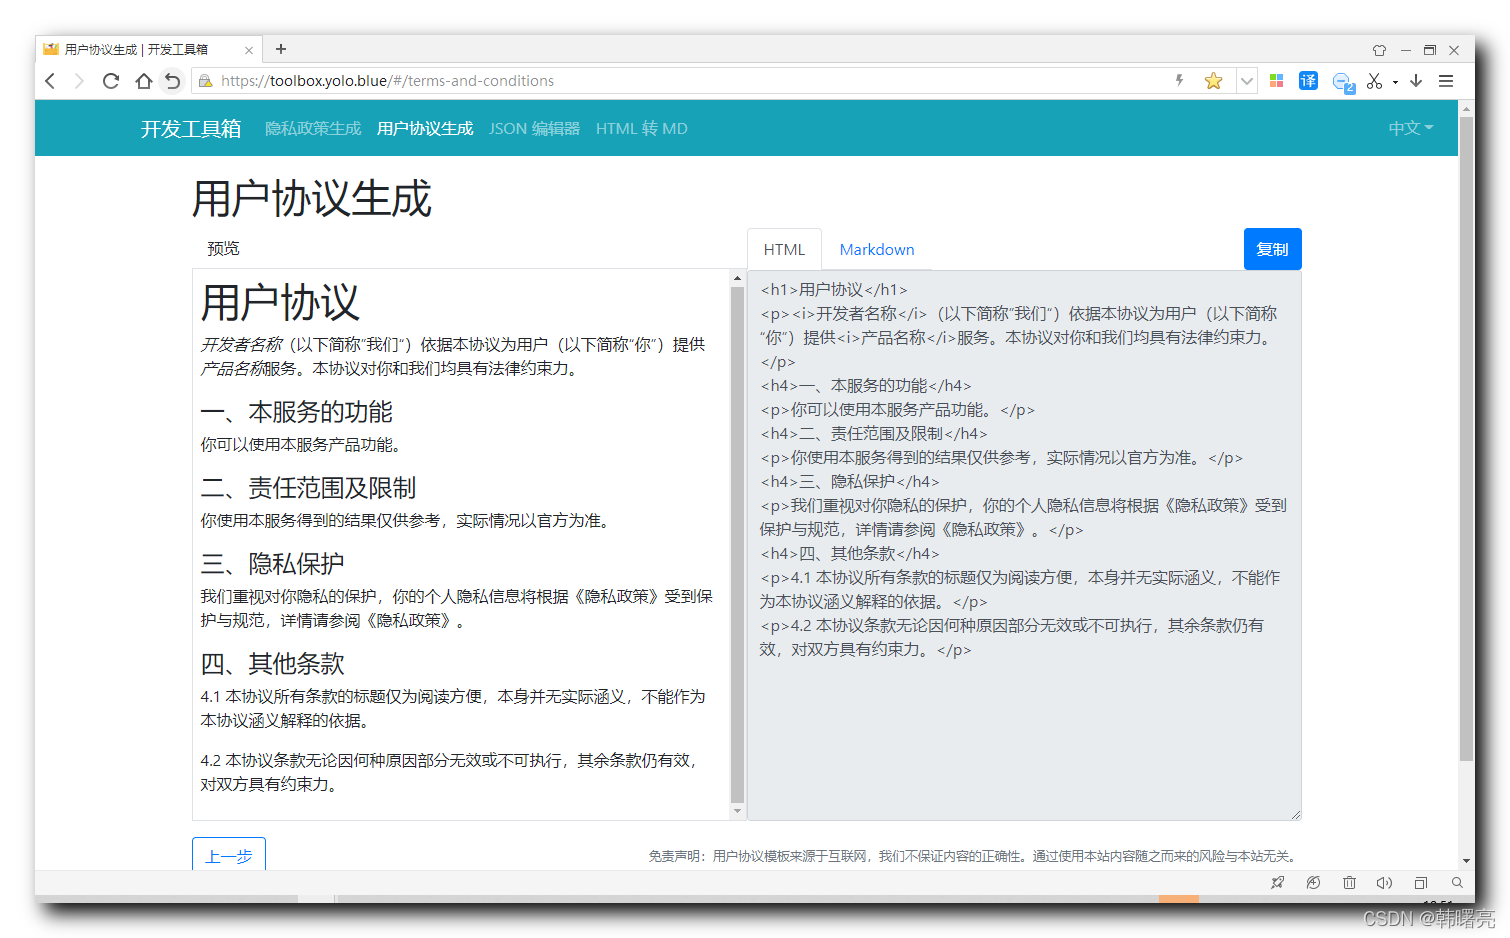1510x938 pixels.
Task: Click the trash clear-data status bar icon
Action: click(1349, 882)
